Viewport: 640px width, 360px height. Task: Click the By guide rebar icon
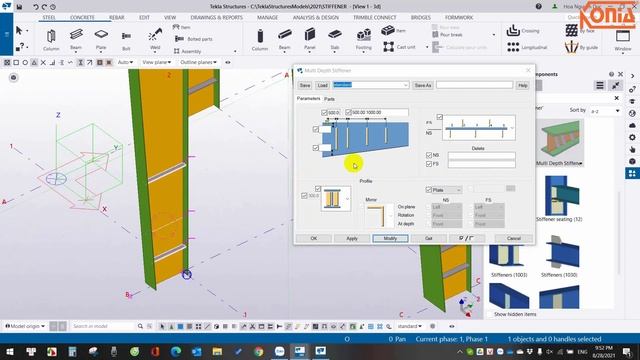pos(571,47)
